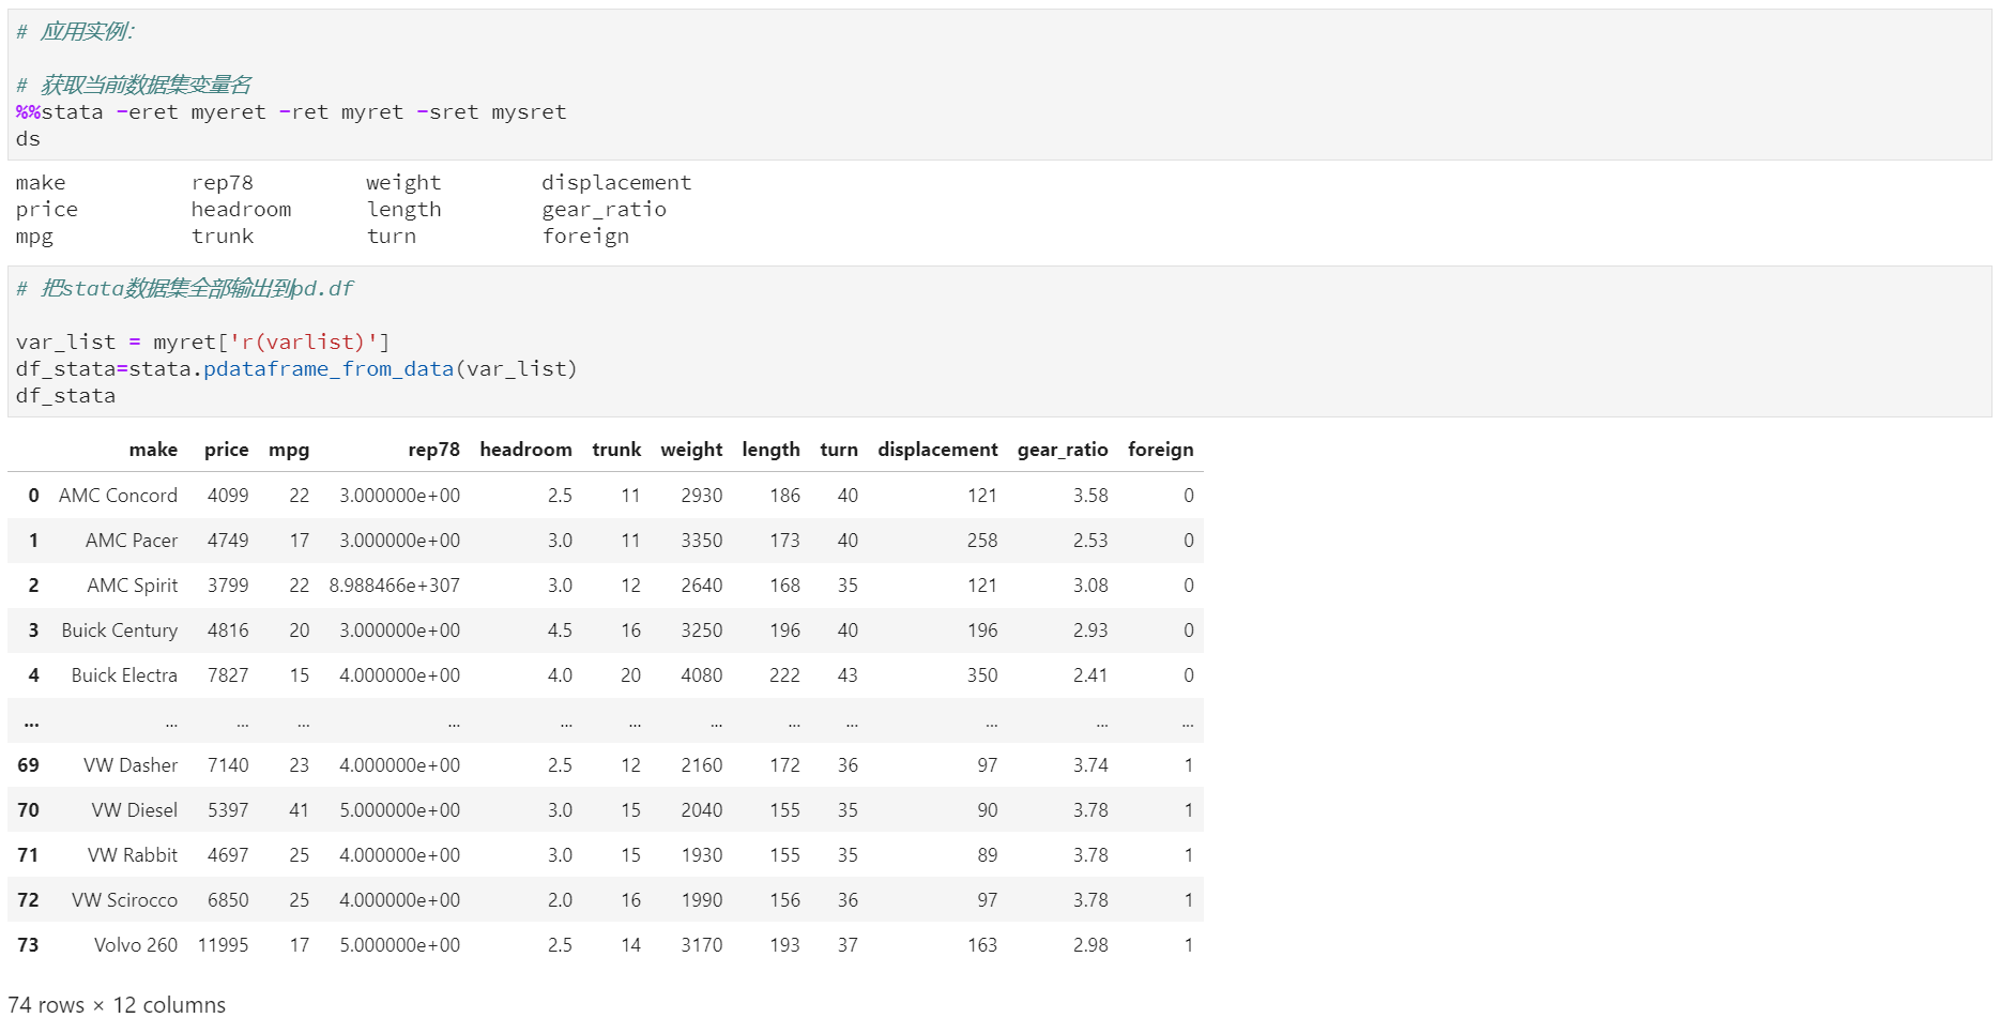The image size is (2000, 1033).
Task: Click the 'rep78' column header
Action: point(434,450)
